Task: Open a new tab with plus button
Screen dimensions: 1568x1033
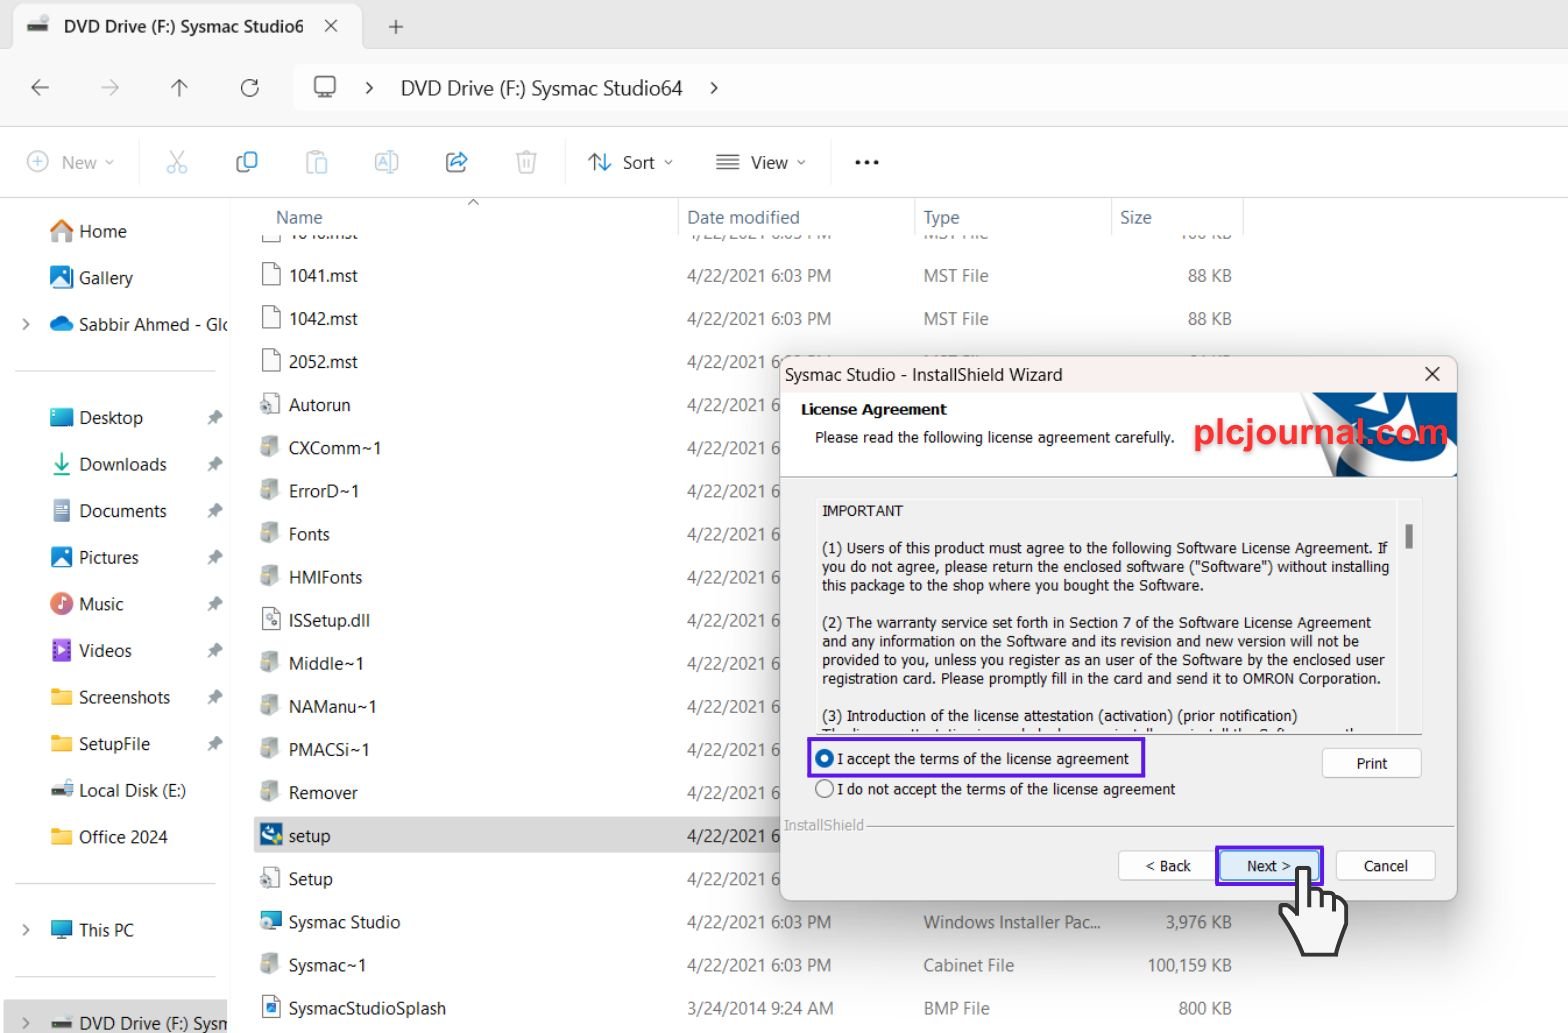Action: click(x=396, y=27)
